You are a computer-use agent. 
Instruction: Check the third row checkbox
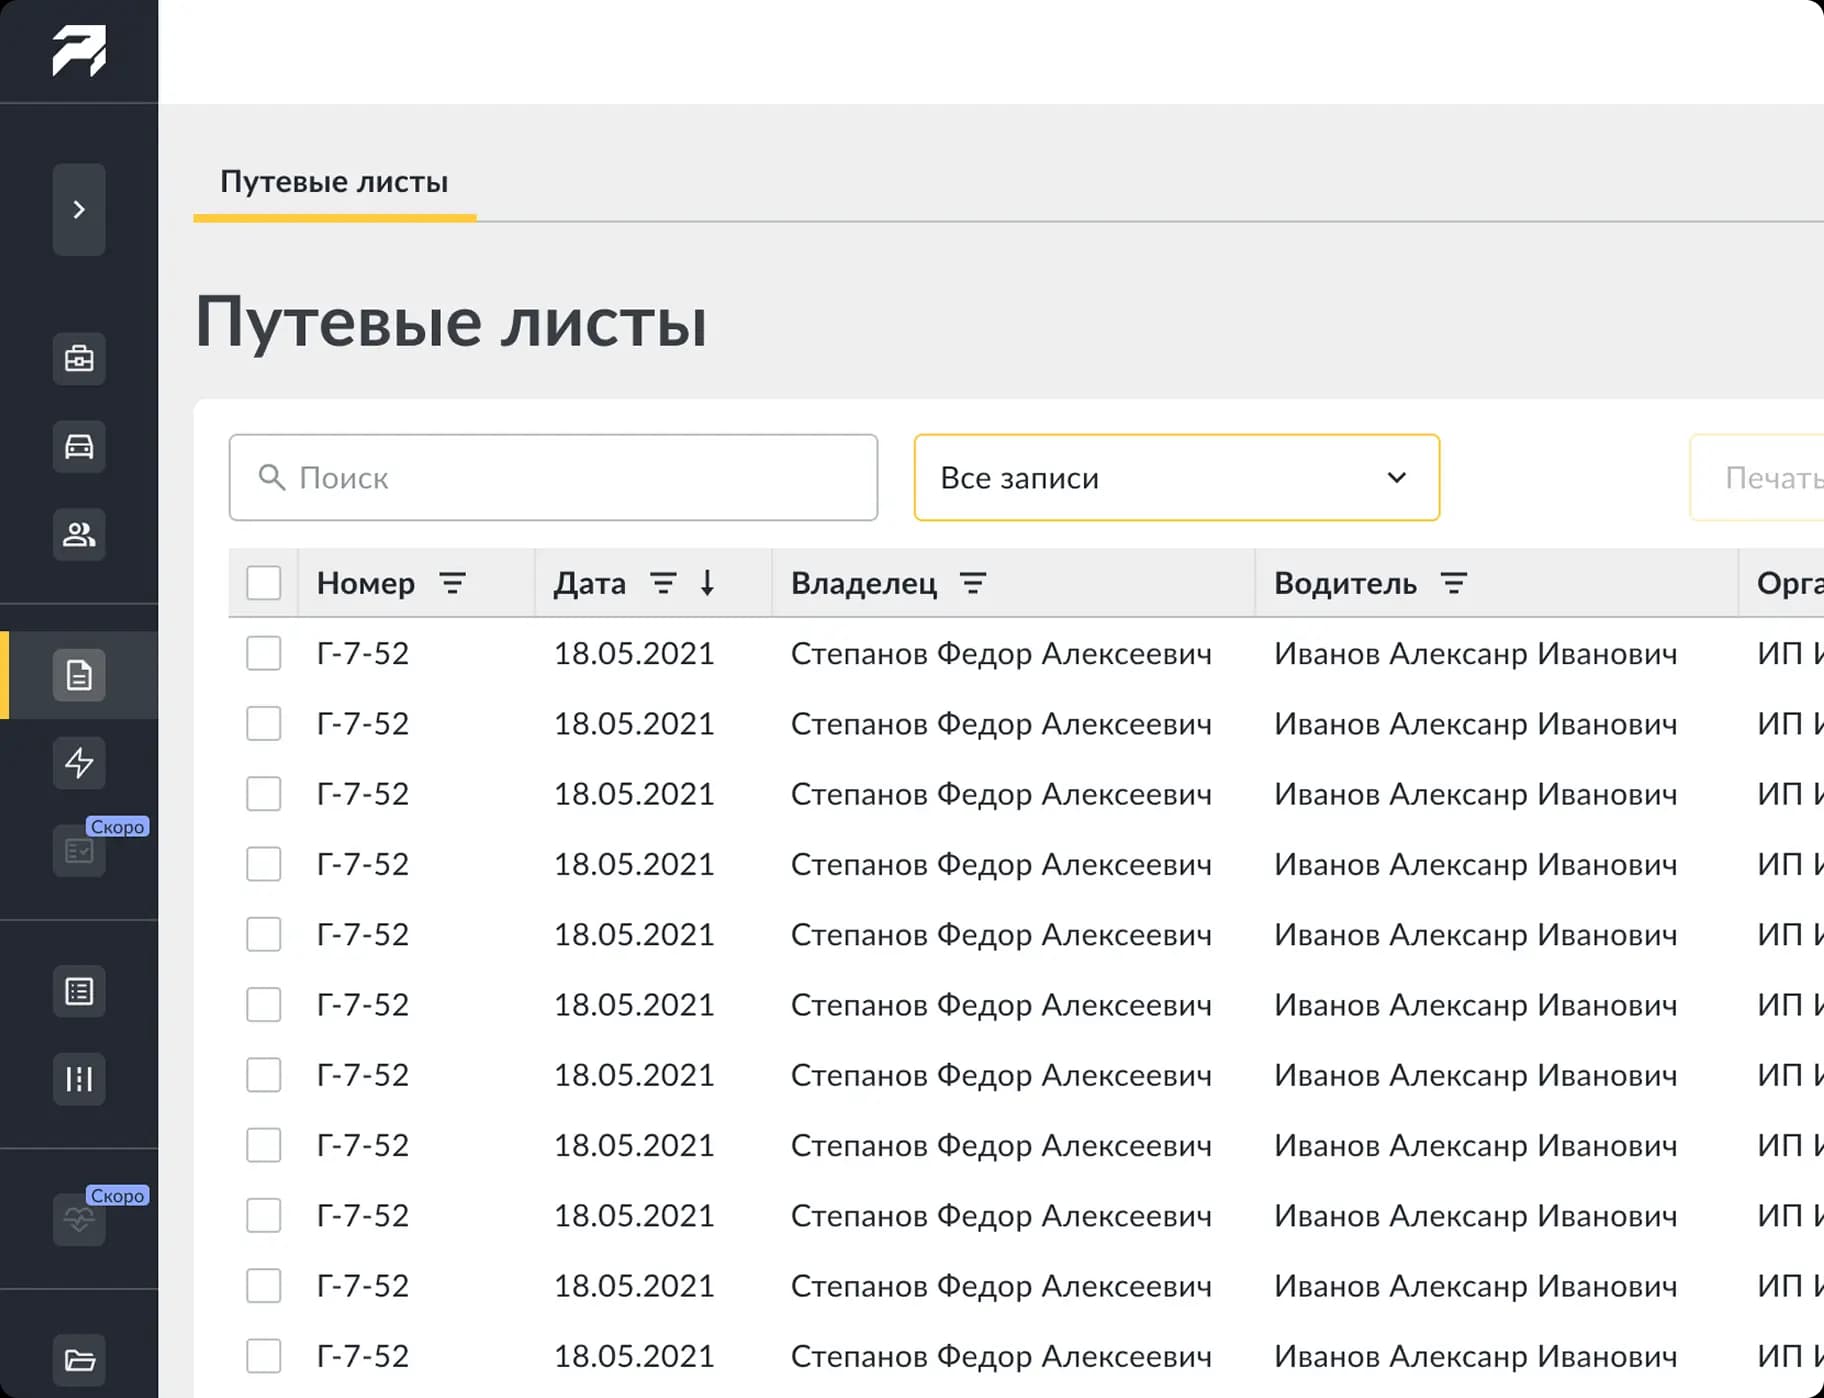(264, 794)
